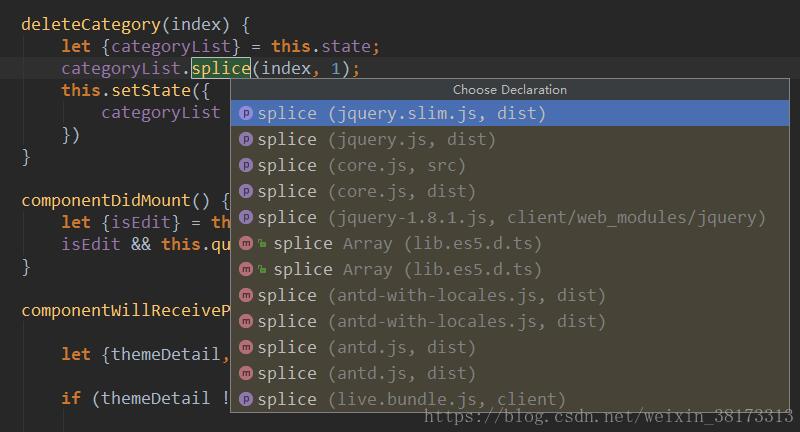Click index argument inside splice call
The height and width of the screenshot is (432, 800).
point(286,68)
